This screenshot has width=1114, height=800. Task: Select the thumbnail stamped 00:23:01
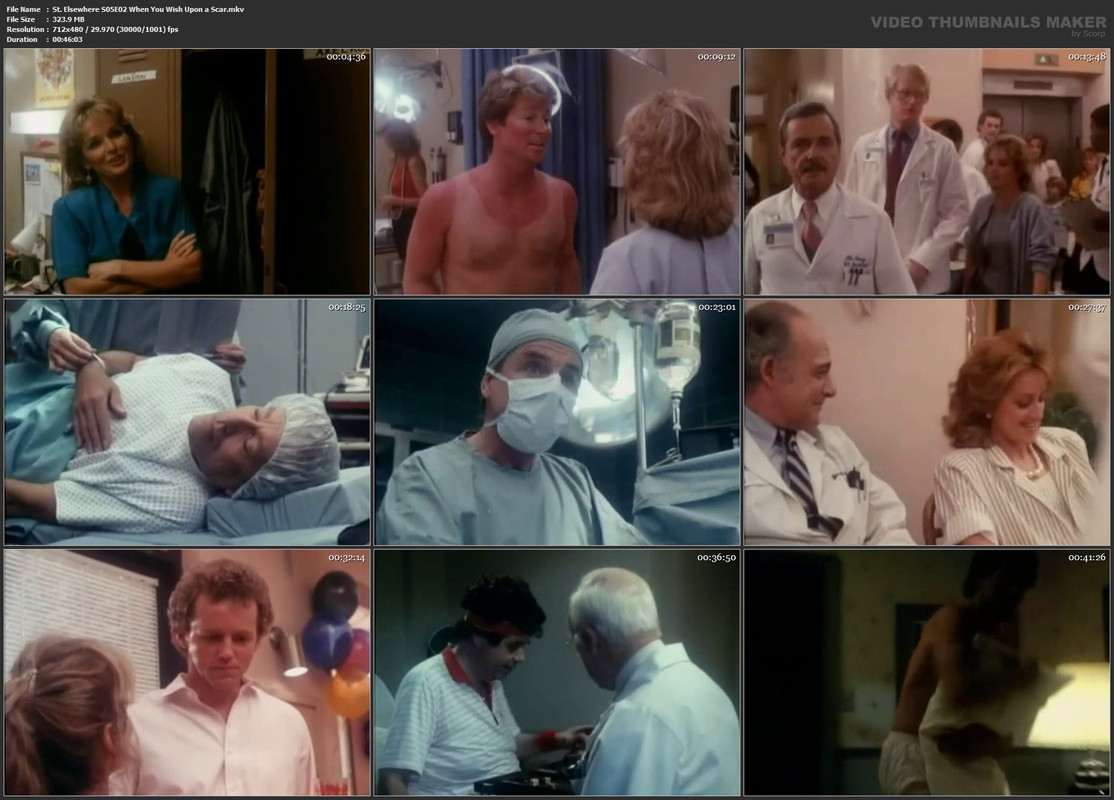coord(557,422)
